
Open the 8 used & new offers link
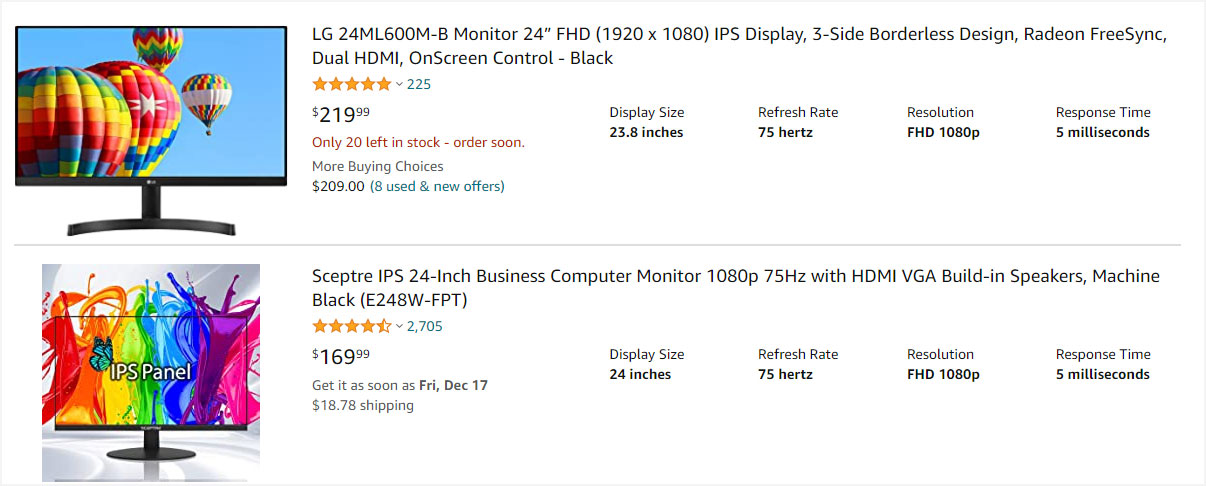tap(437, 186)
